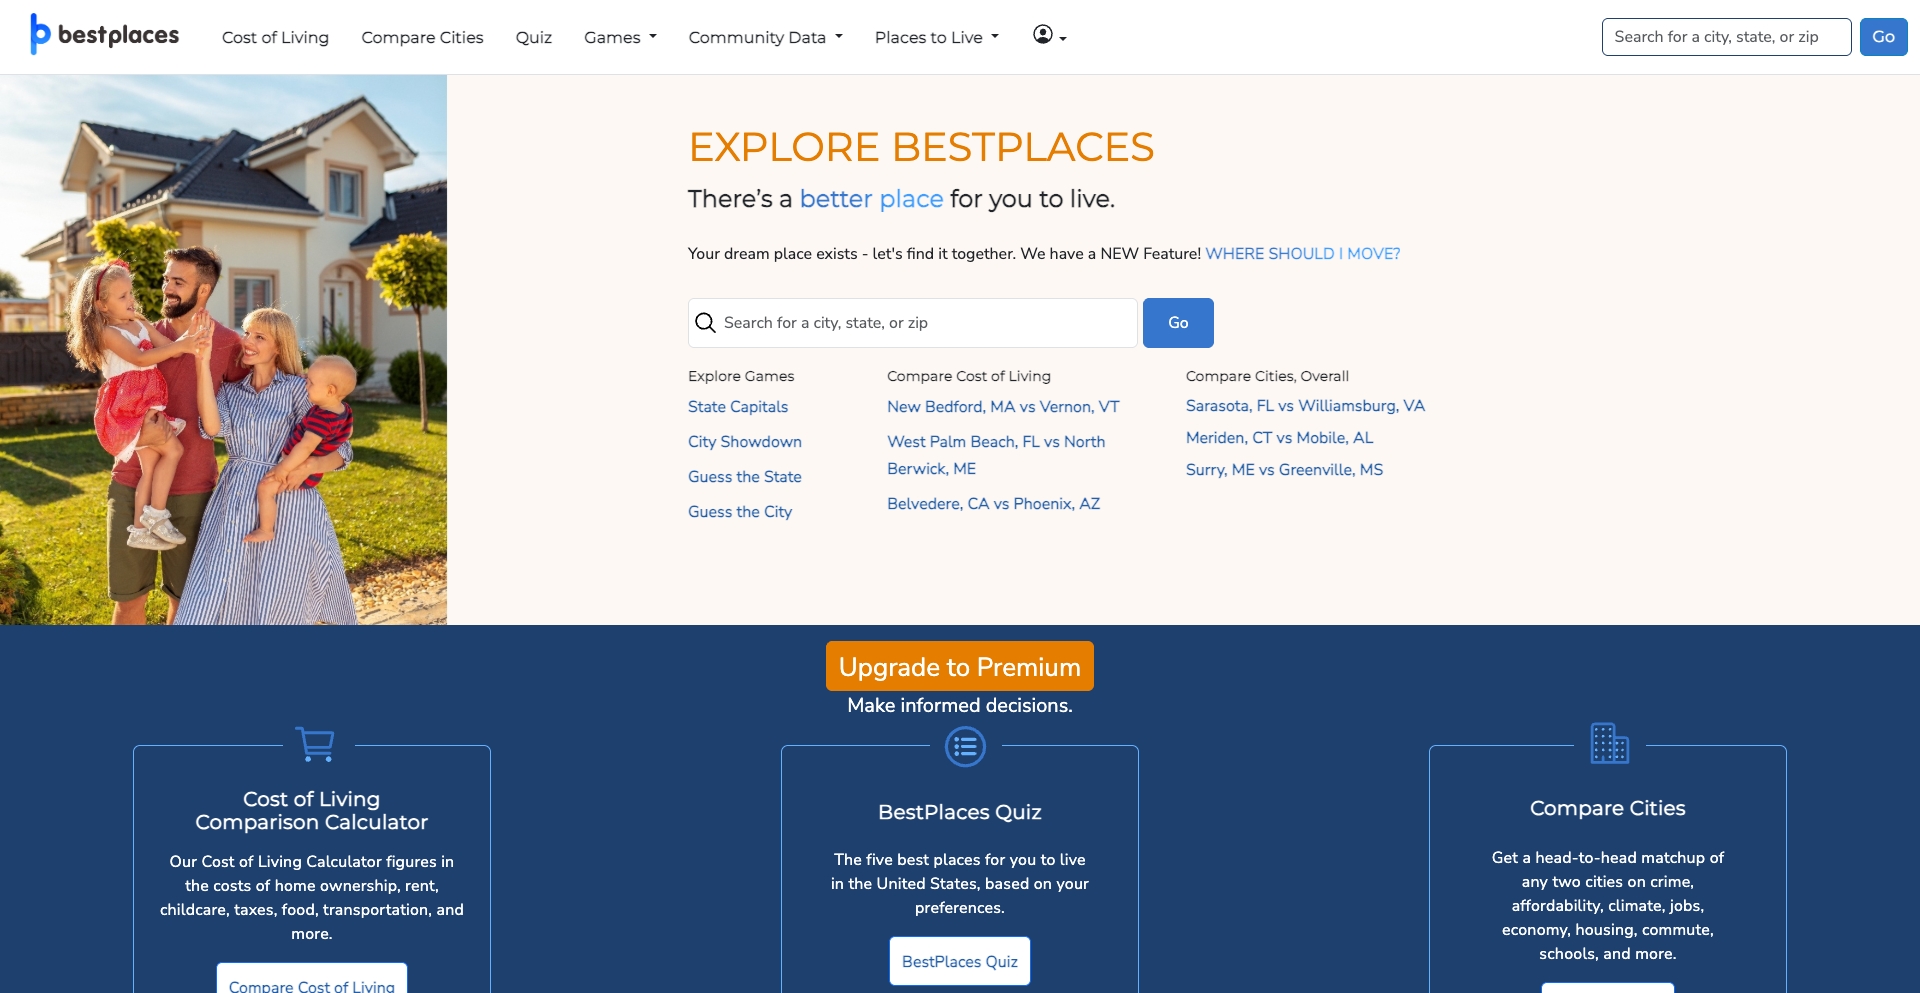Launch the BestPlaces Quiz button
The width and height of the screenshot is (1920, 993).
coord(959,961)
